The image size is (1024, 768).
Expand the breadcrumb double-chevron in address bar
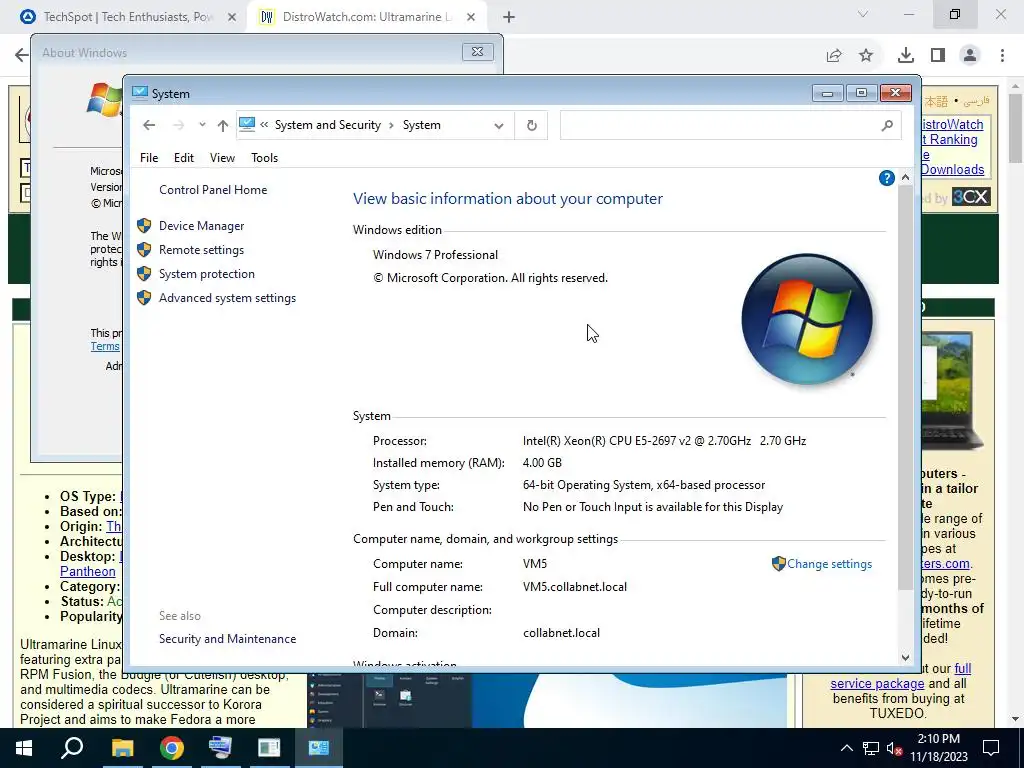coord(264,125)
